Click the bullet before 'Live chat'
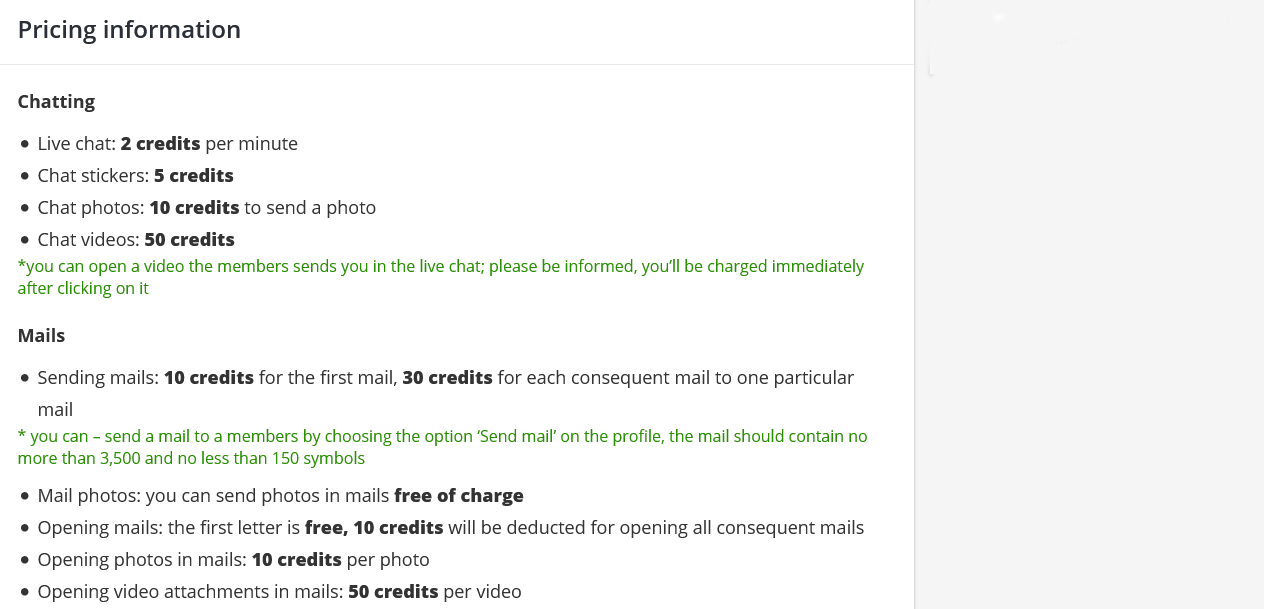Image resolution: width=1264 pixels, height=609 pixels. pyautogui.click(x=25, y=145)
